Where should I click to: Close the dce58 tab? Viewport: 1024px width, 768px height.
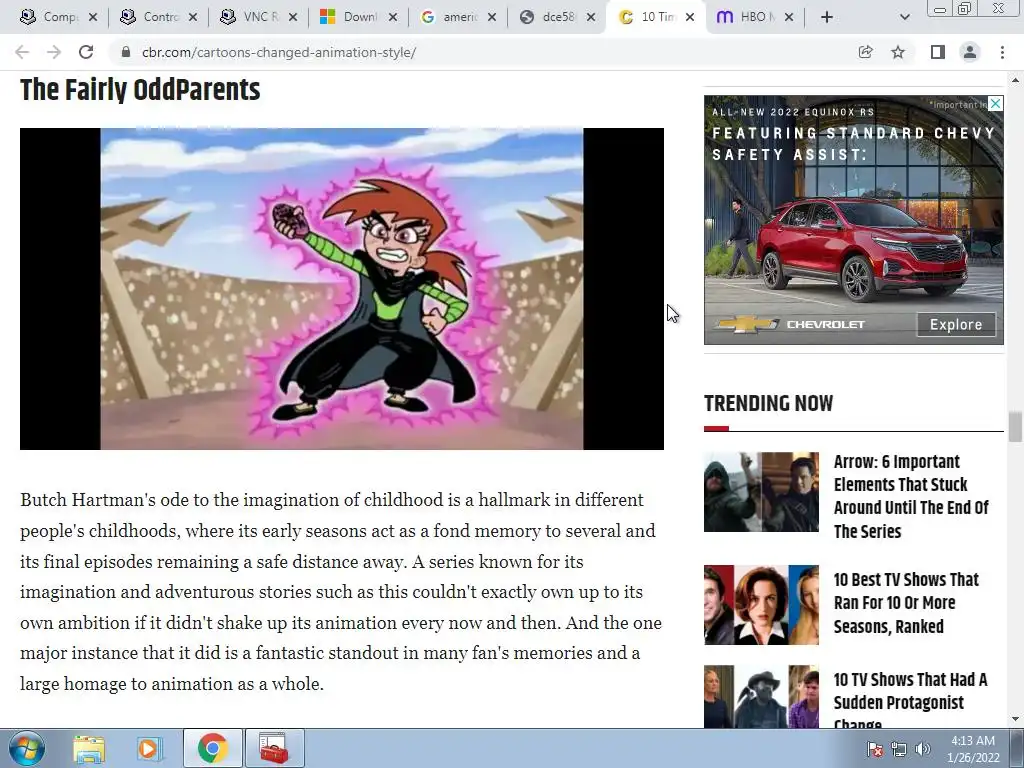coord(591,17)
